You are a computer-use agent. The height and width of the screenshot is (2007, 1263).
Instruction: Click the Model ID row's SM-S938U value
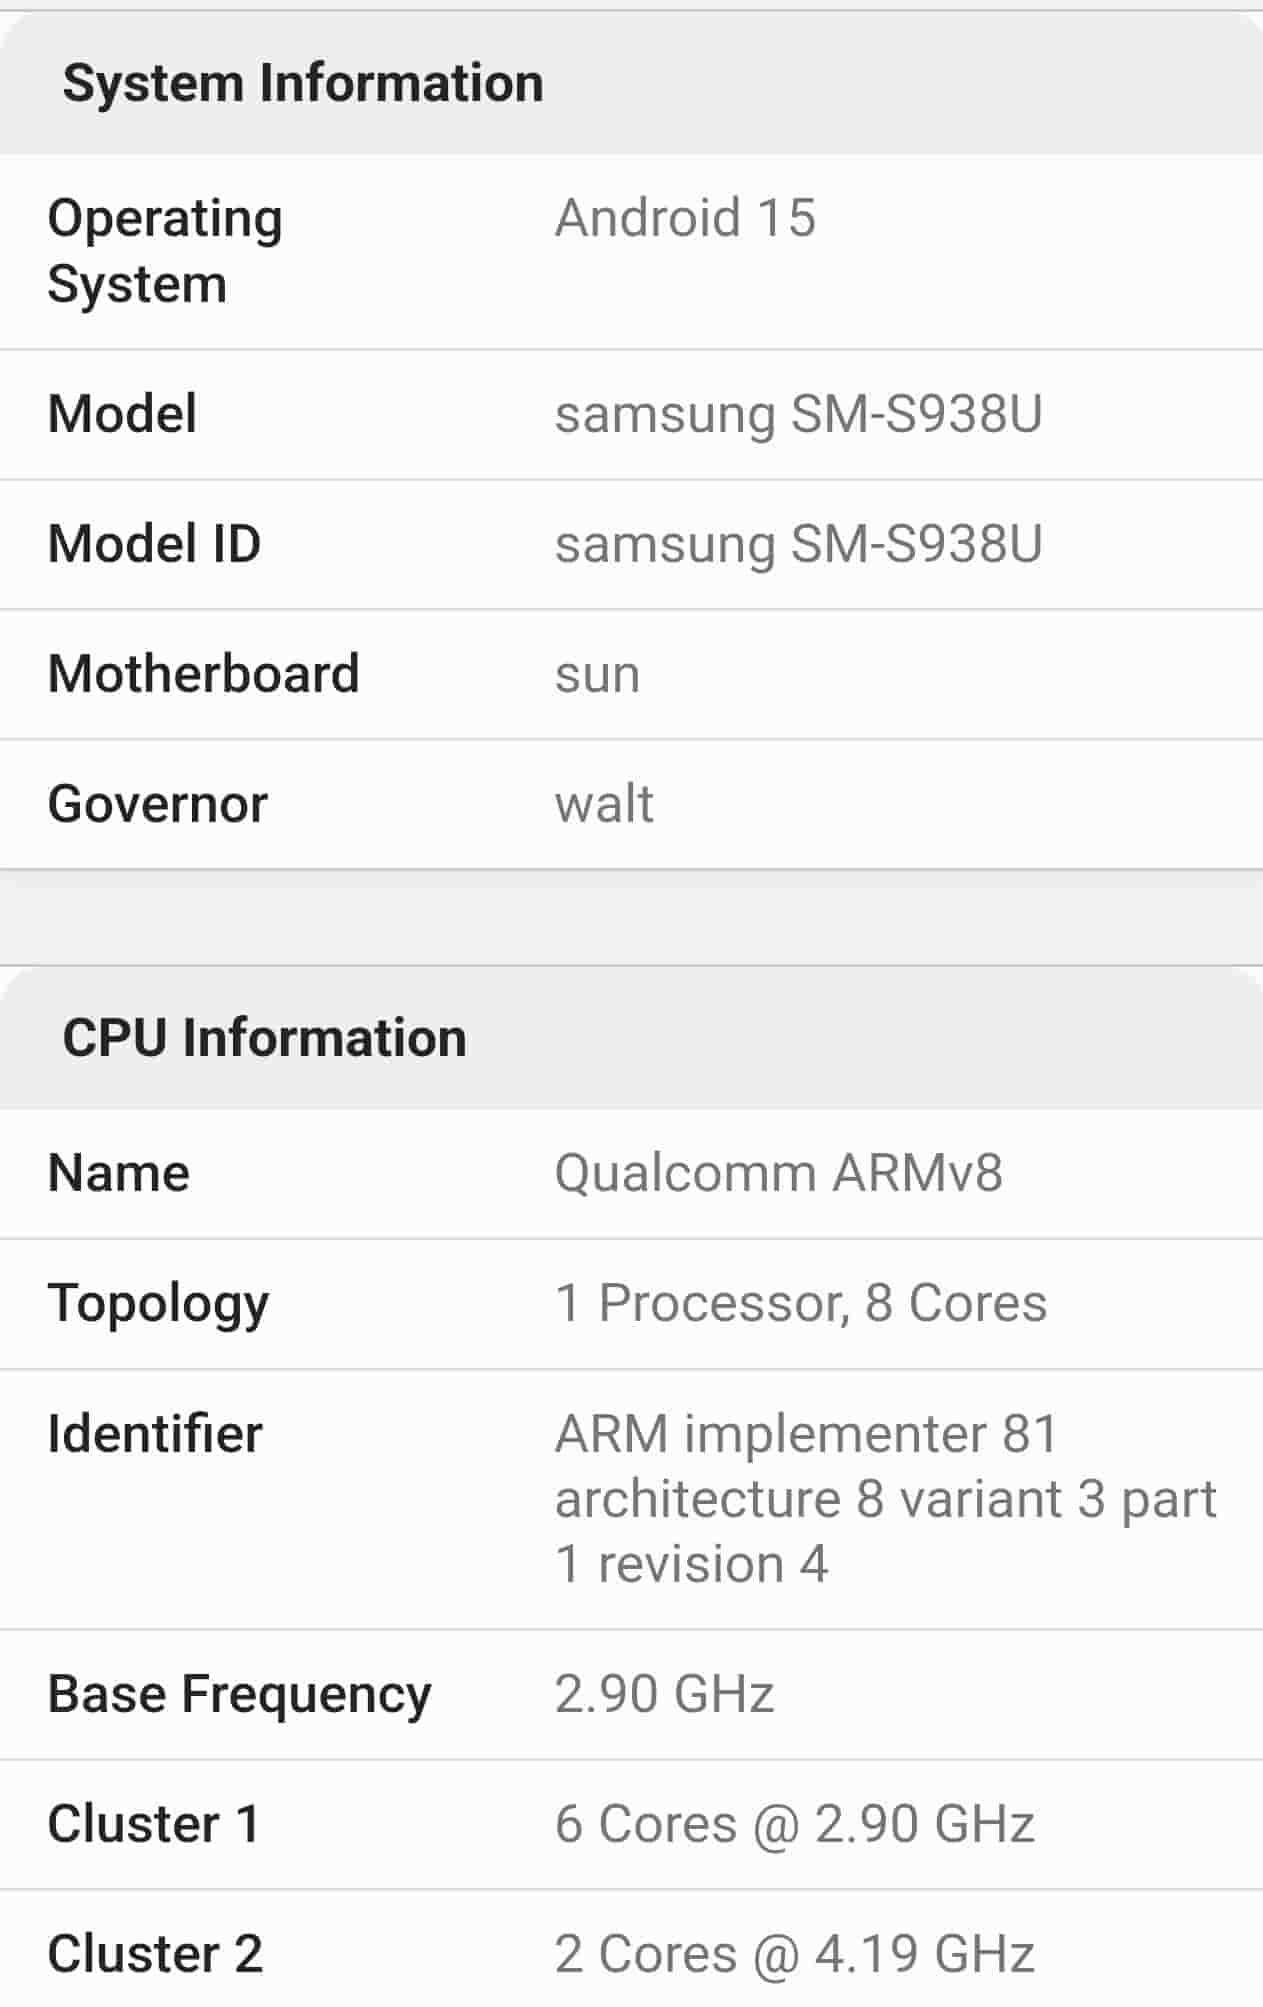[798, 544]
